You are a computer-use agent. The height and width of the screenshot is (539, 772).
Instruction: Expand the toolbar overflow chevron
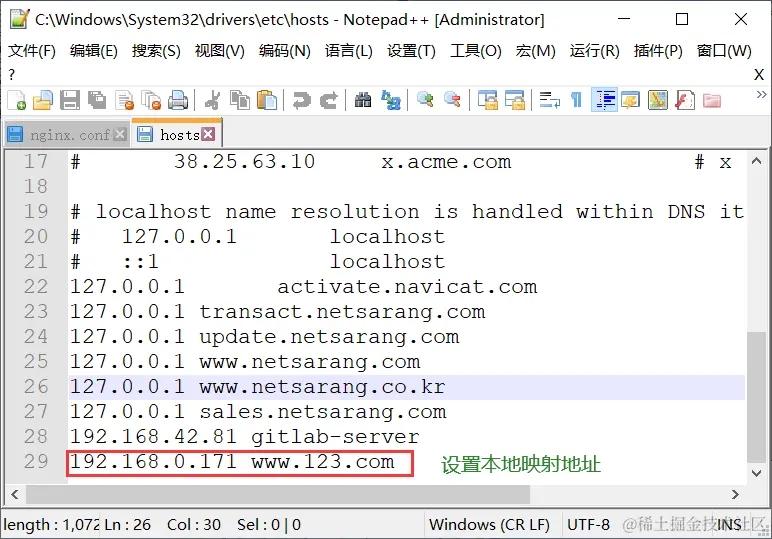(x=761, y=95)
